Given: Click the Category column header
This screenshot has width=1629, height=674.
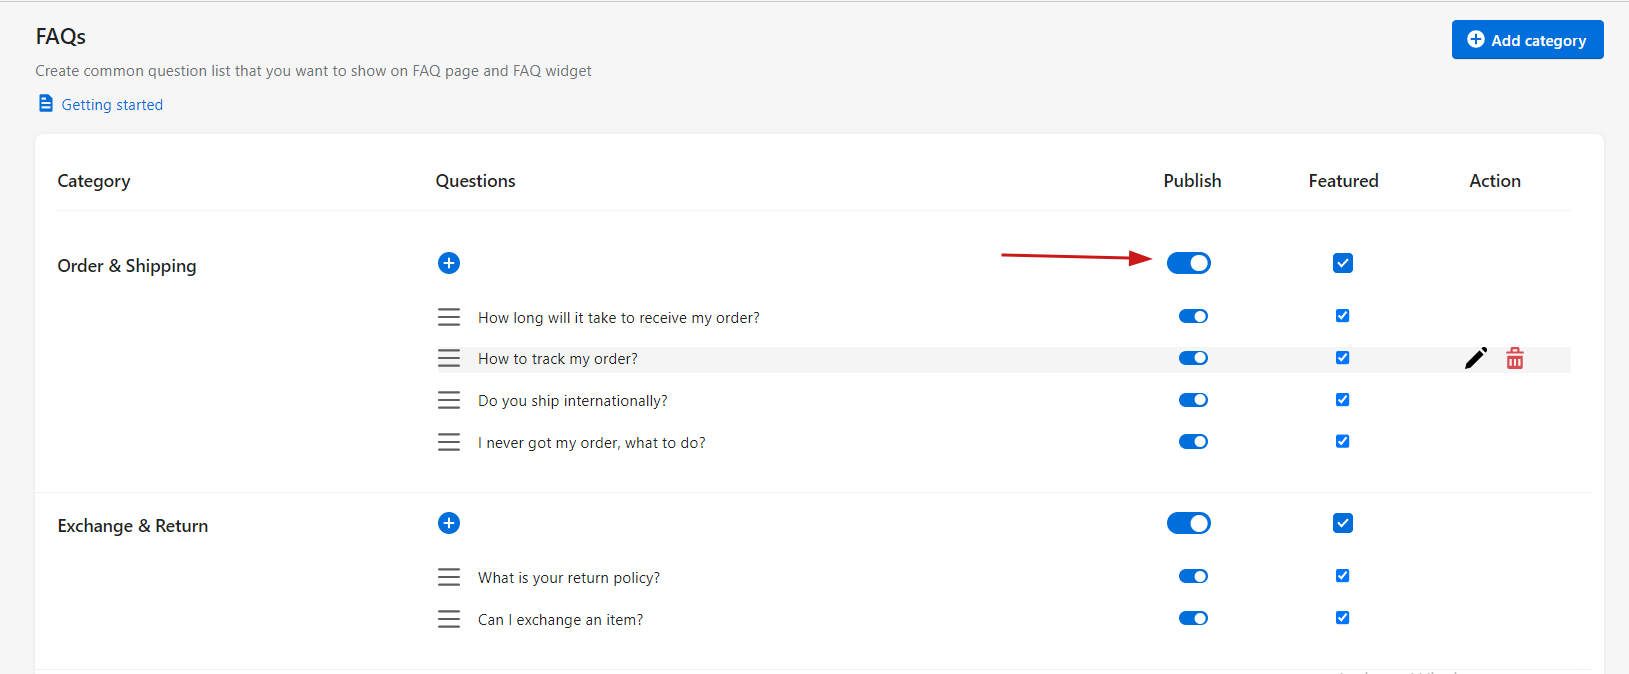Looking at the screenshot, I should click(x=94, y=181).
